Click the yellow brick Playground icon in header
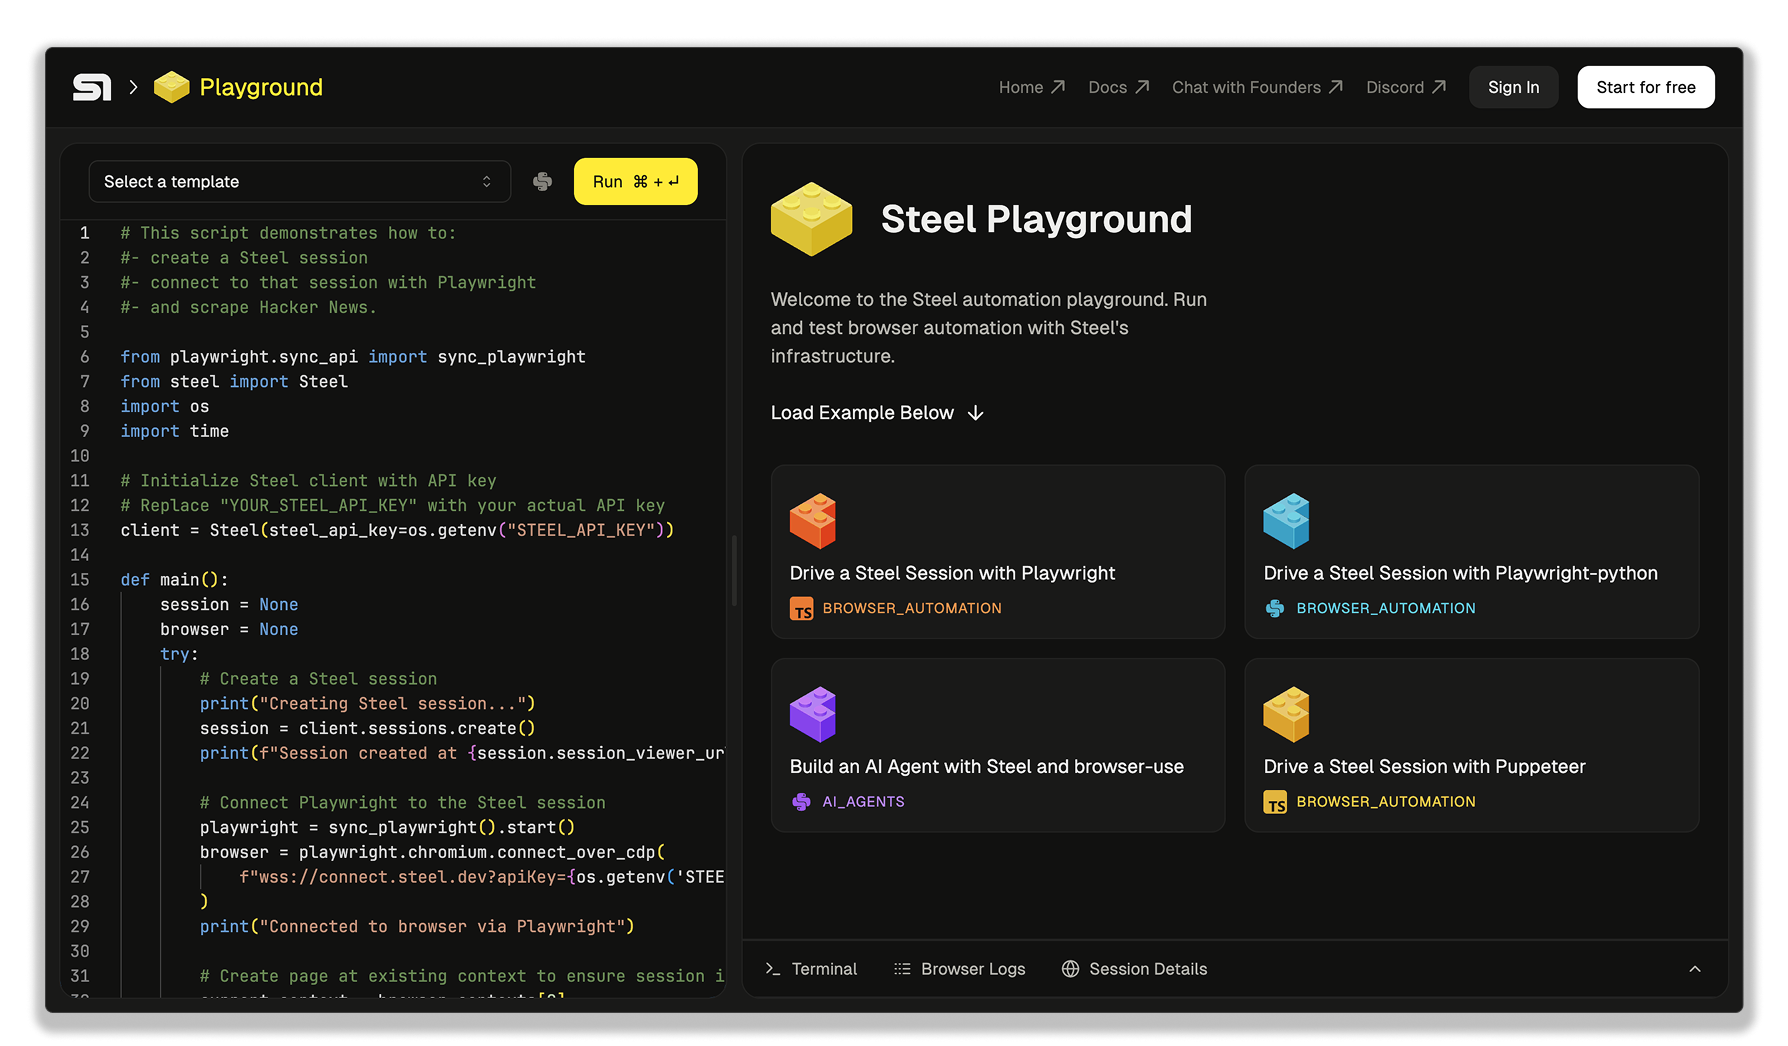Viewport: 1788px width, 1046px height. tap(172, 87)
